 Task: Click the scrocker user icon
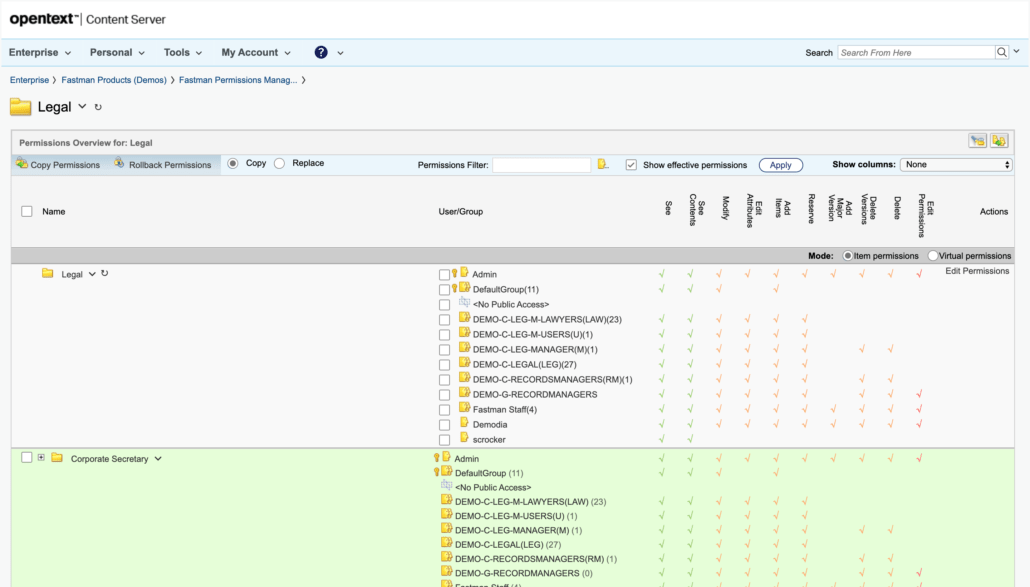click(x=464, y=438)
